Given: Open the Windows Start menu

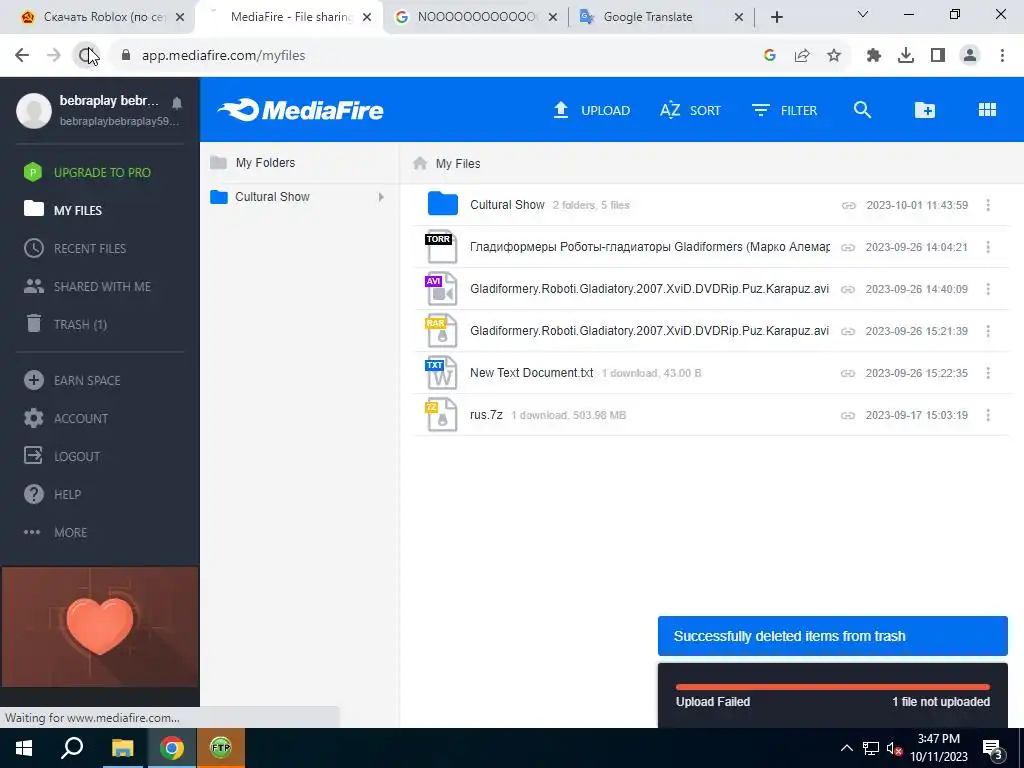Looking at the screenshot, I should (x=24, y=748).
